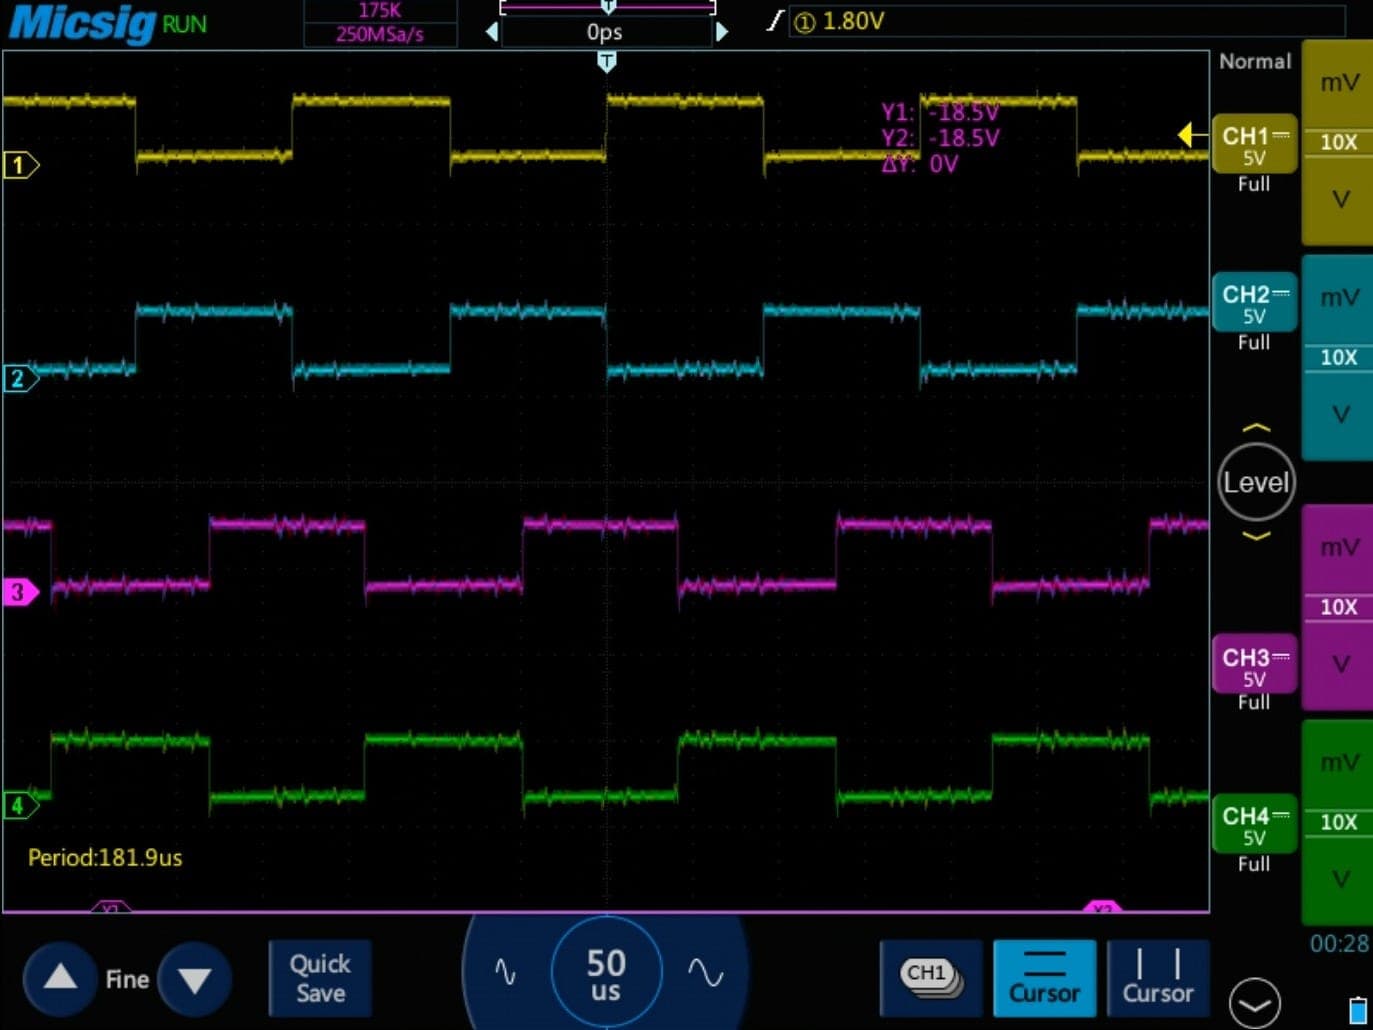Screen dimensions: 1373x1030
Task: Toggle the CH4 channel button
Action: coord(1254,824)
